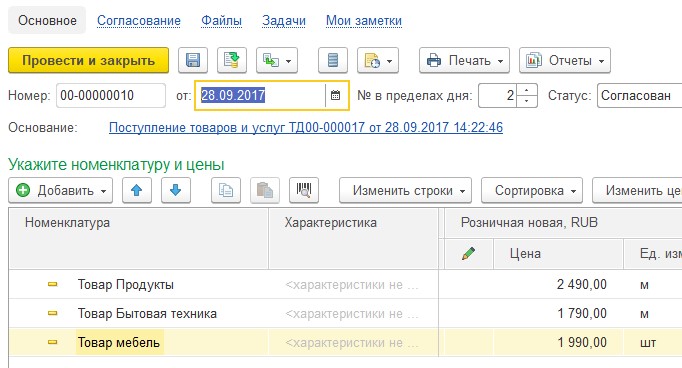Switch to the Согласование tab
The height and width of the screenshot is (368, 682).
point(139,20)
